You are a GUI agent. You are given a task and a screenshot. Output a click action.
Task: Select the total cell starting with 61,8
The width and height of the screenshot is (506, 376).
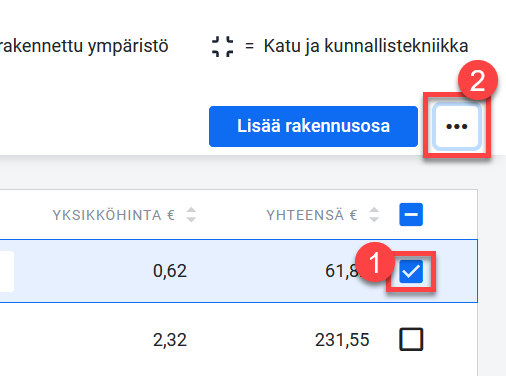point(342,271)
